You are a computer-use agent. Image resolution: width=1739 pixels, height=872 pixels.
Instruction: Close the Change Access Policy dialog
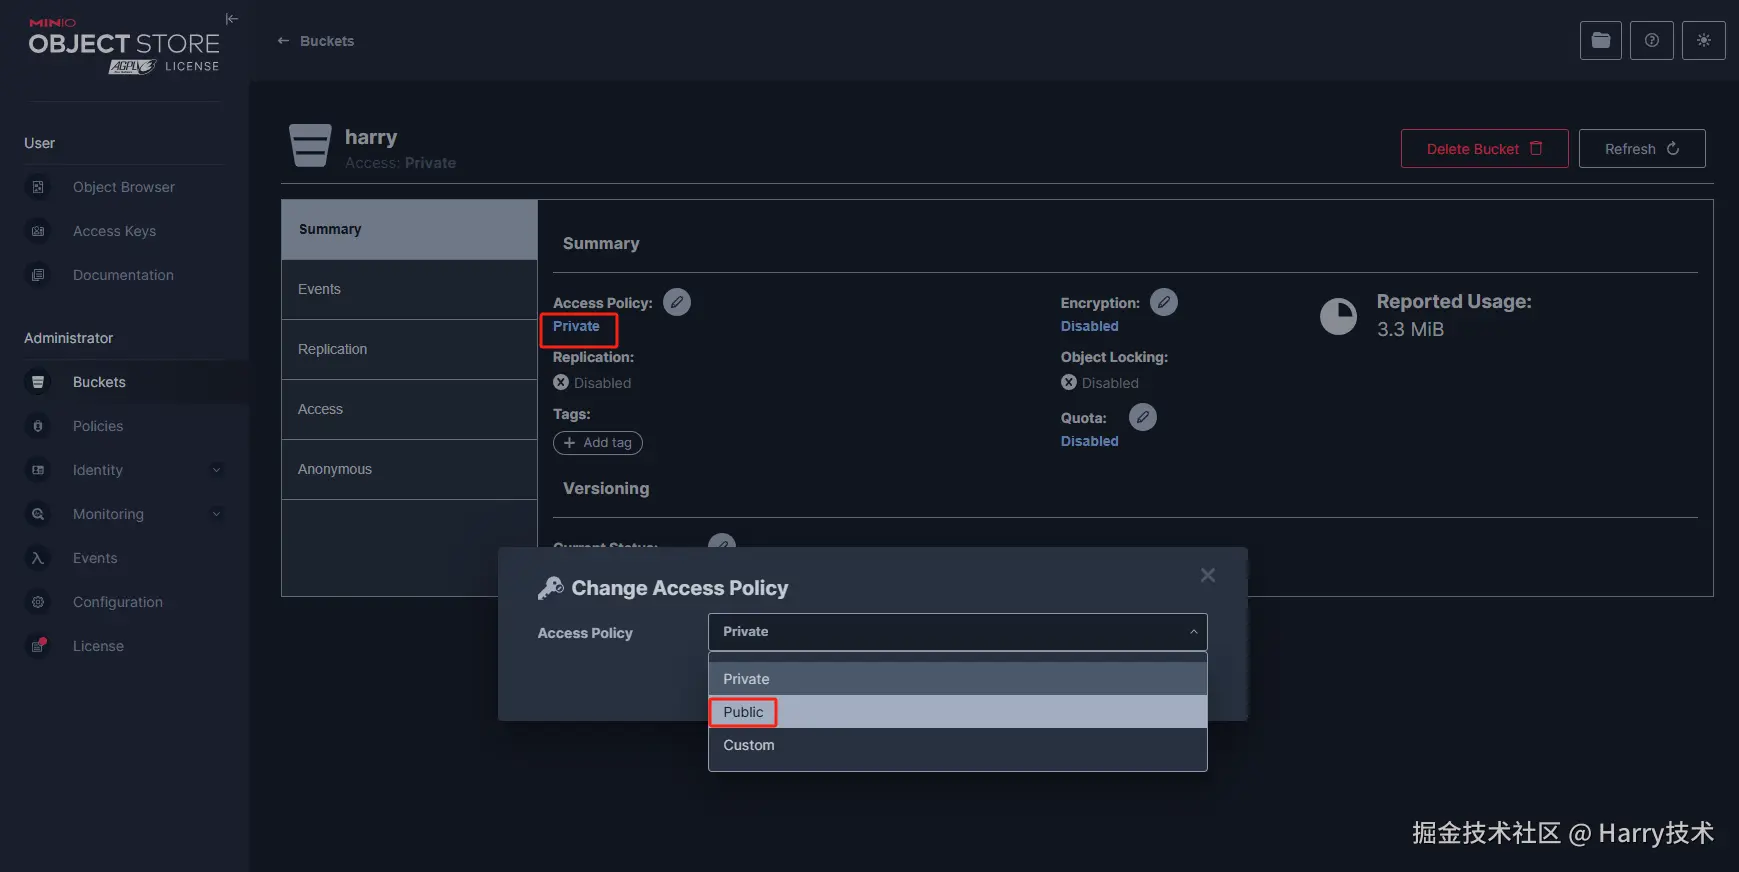point(1208,575)
